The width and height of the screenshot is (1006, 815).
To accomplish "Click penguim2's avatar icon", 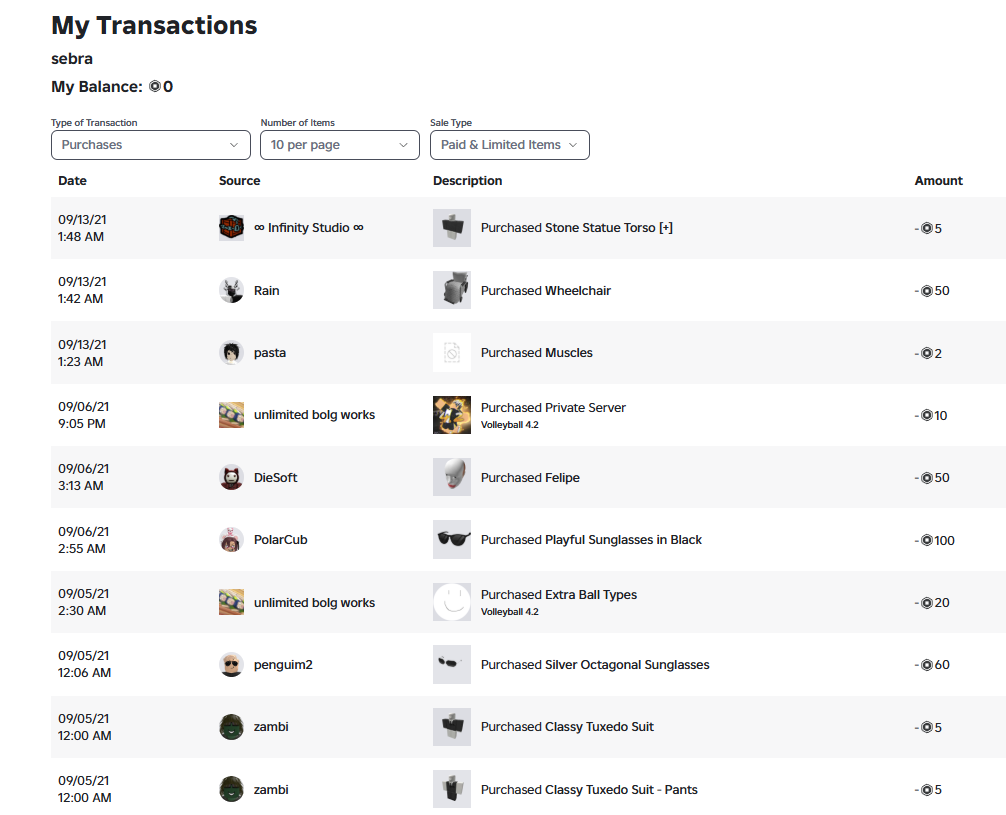I will [231, 664].
